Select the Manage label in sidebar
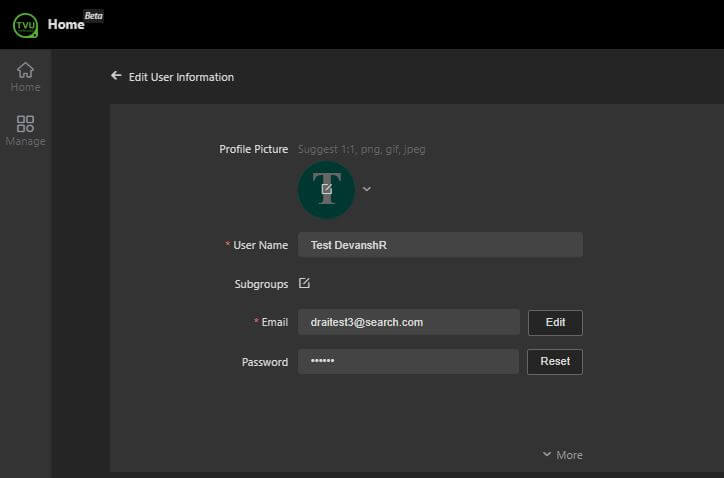 pyautogui.click(x=25, y=142)
